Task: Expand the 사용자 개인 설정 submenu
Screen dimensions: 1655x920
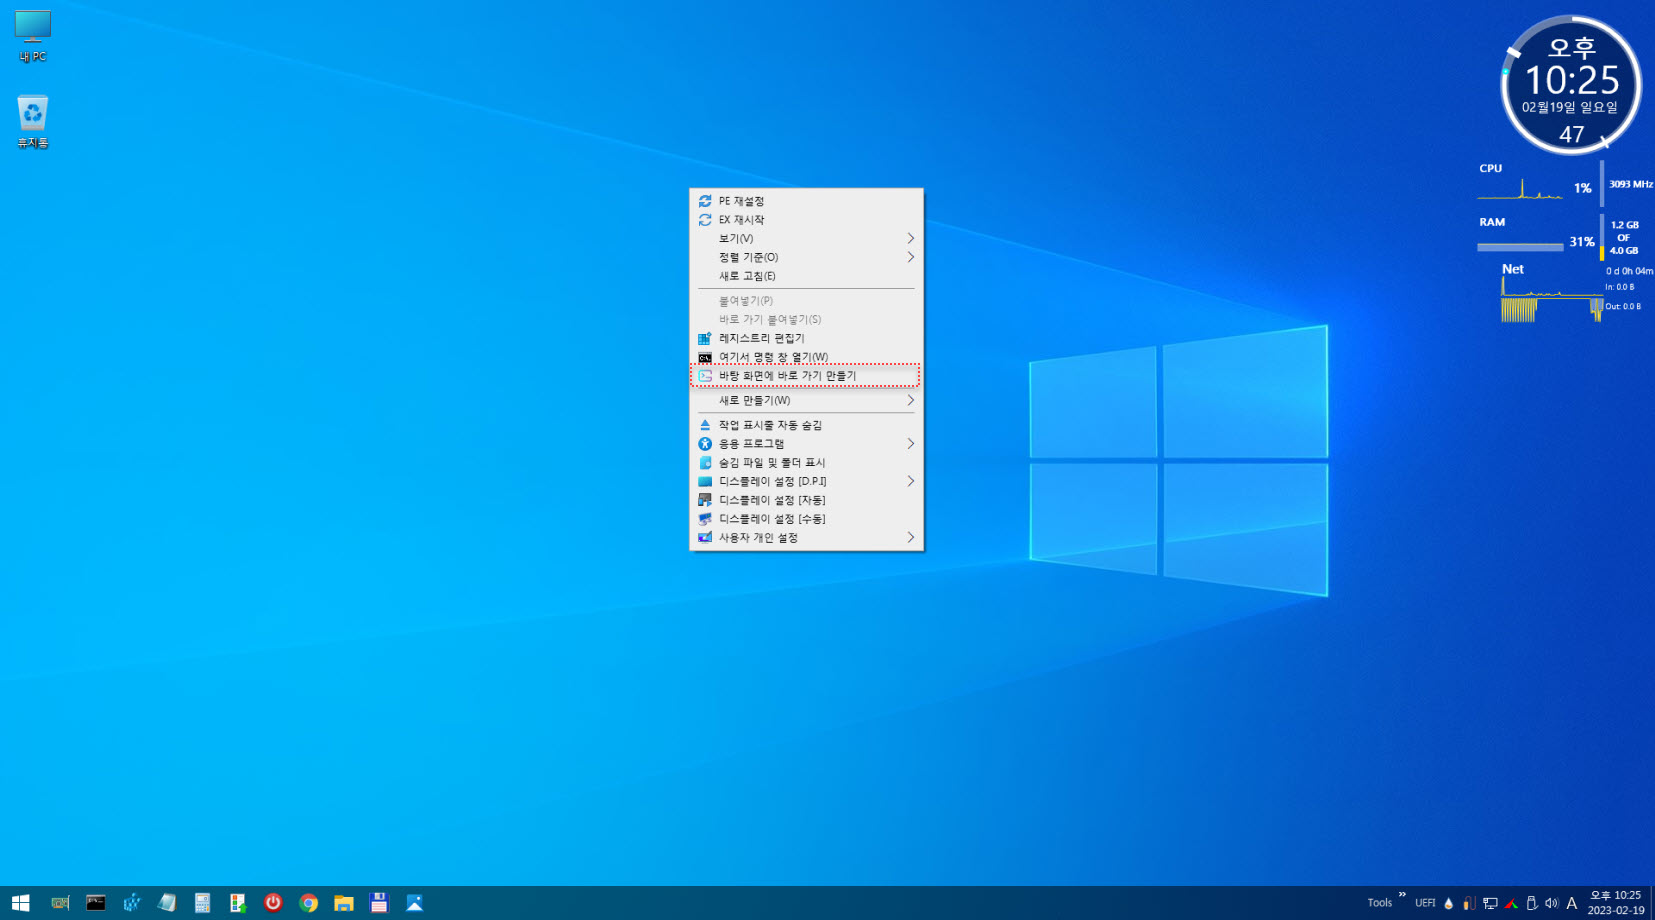Action: (x=806, y=538)
